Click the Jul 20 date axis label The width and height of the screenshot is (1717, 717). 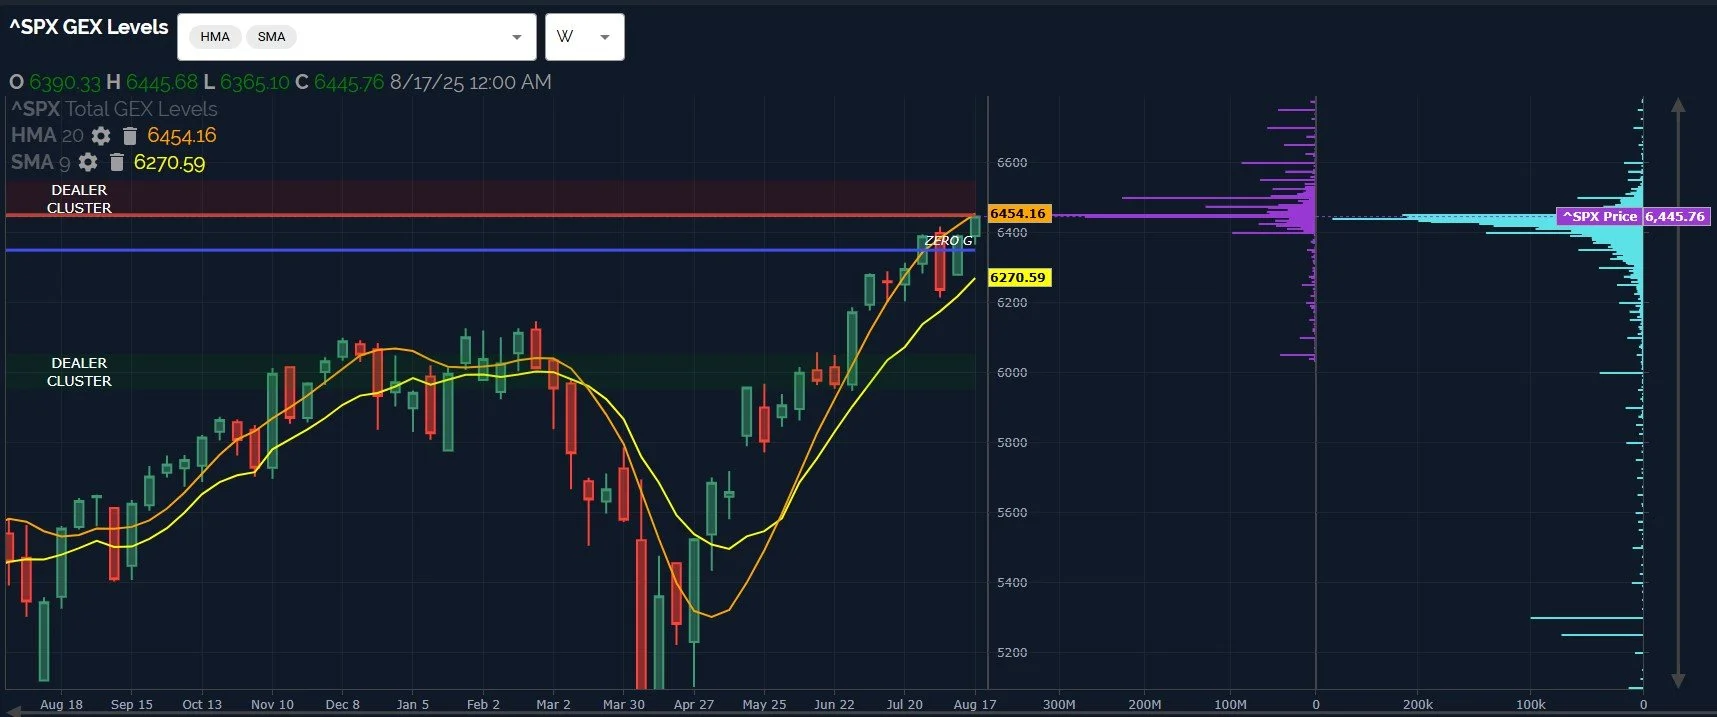(x=905, y=704)
